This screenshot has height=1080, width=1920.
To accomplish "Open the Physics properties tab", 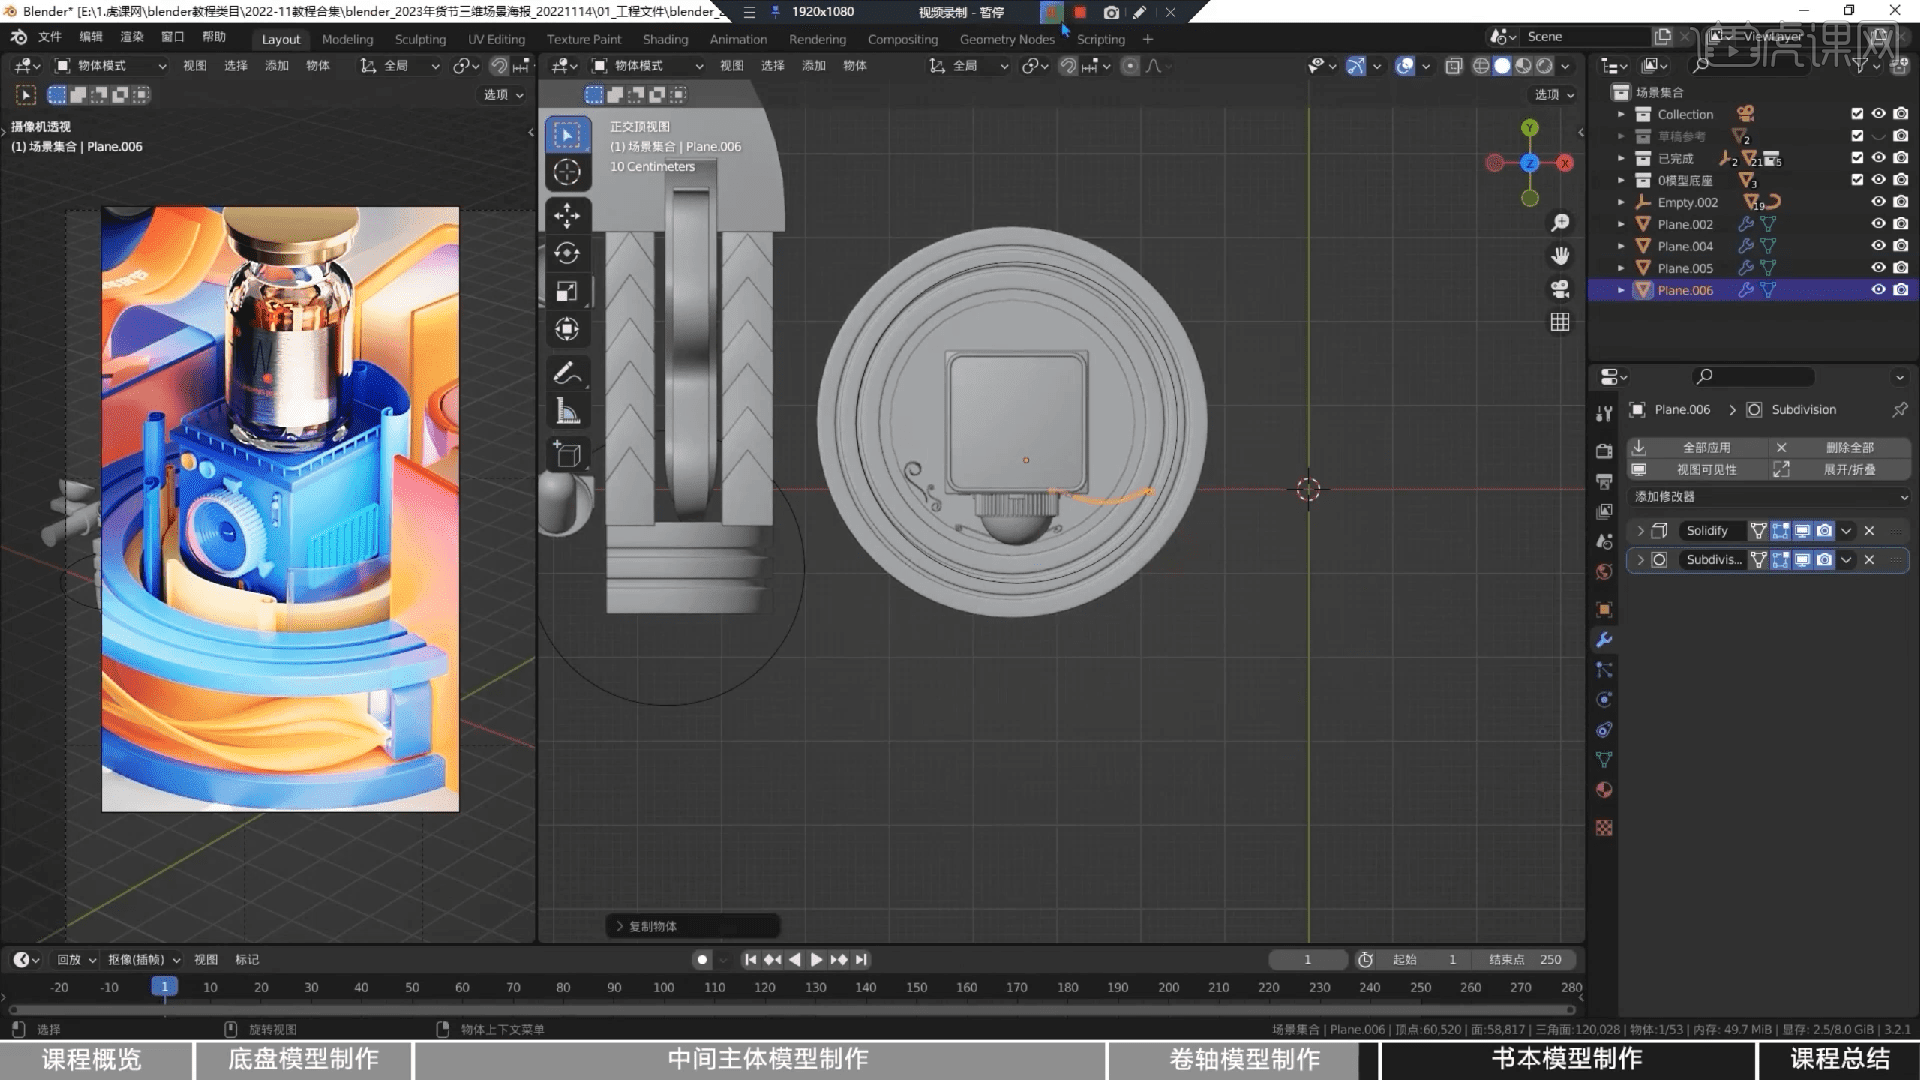I will pyautogui.click(x=1604, y=700).
